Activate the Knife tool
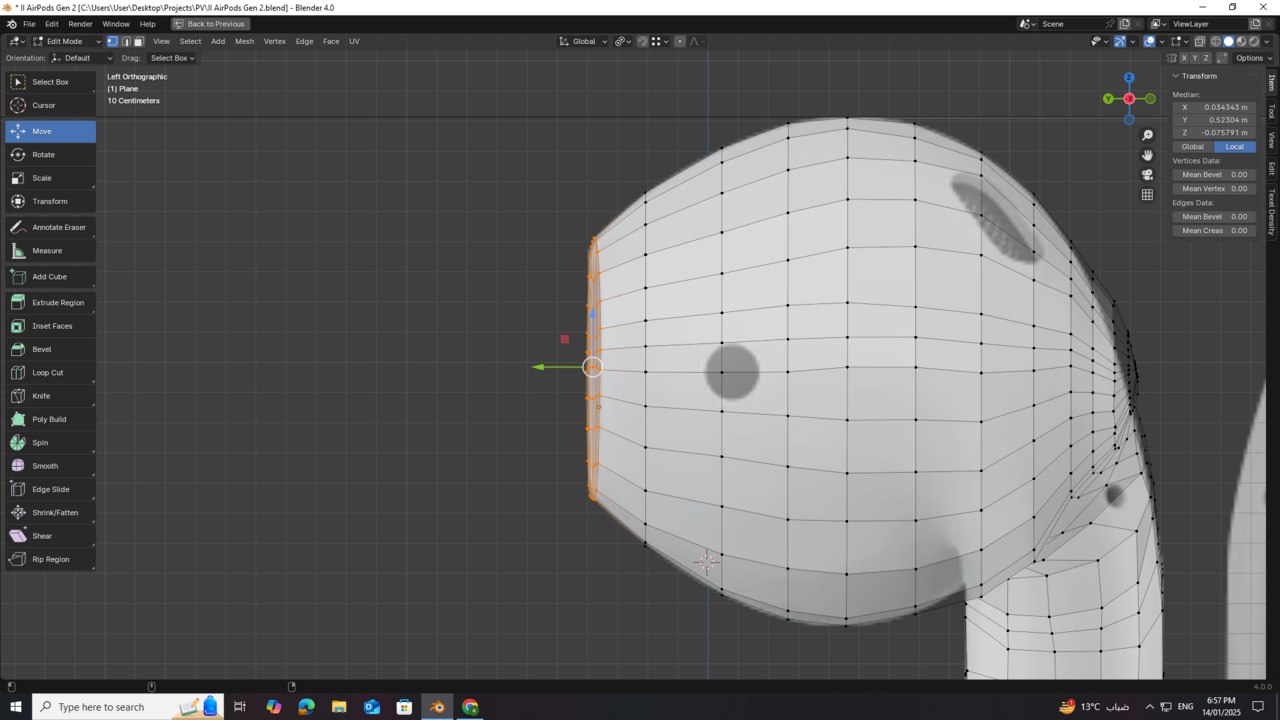1280x720 pixels. pyautogui.click(x=50, y=396)
